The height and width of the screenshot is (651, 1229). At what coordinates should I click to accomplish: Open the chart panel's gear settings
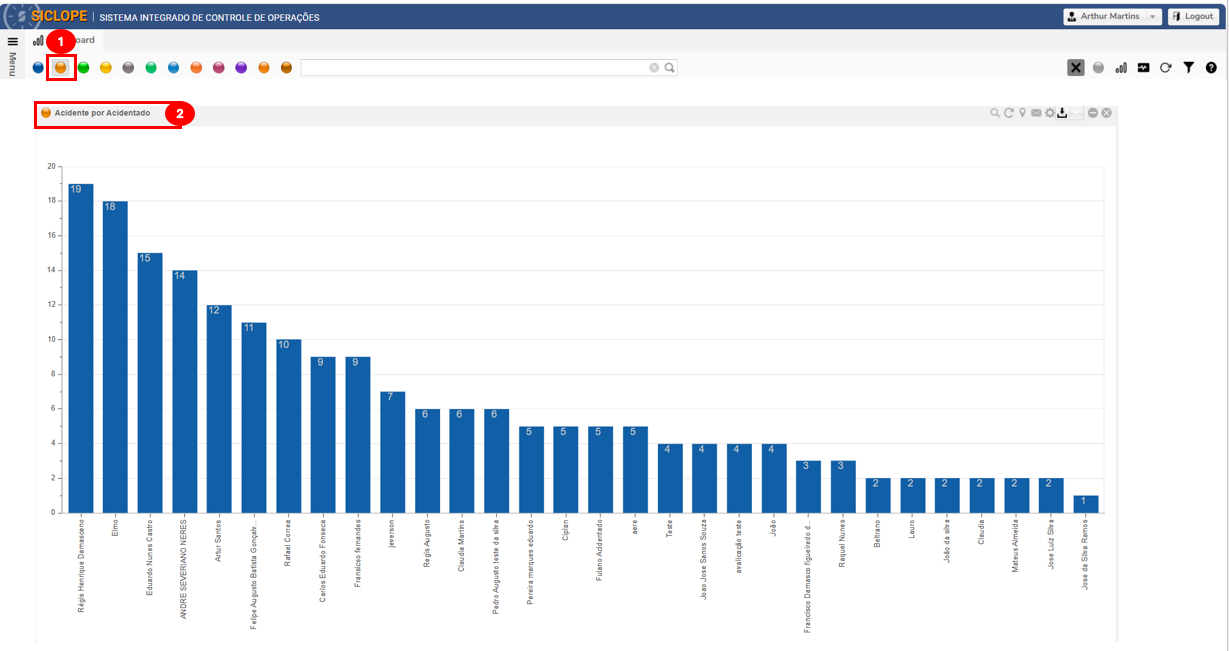[x=1050, y=113]
